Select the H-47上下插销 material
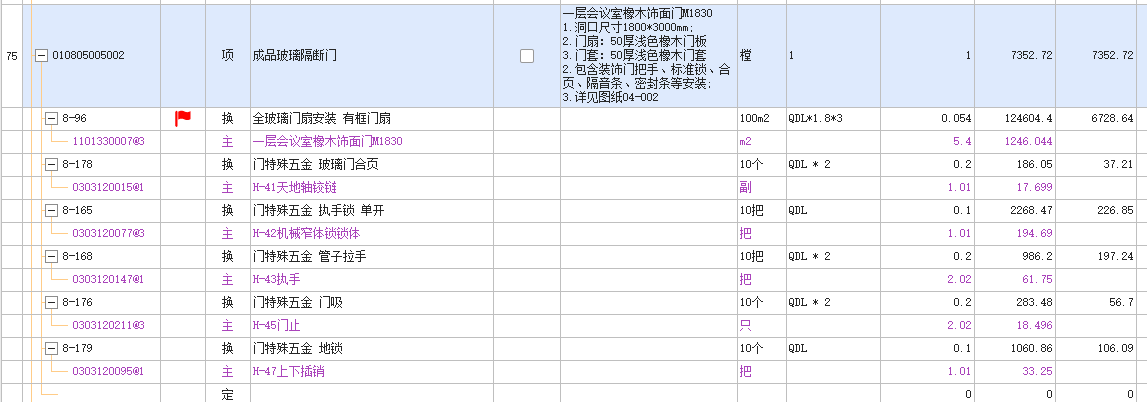Viewport: 1147px width, 402px height. click(x=288, y=372)
